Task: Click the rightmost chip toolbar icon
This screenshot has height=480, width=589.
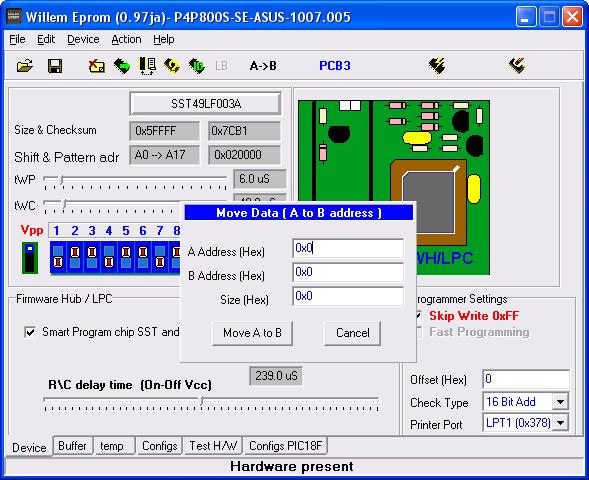Action: (517, 66)
